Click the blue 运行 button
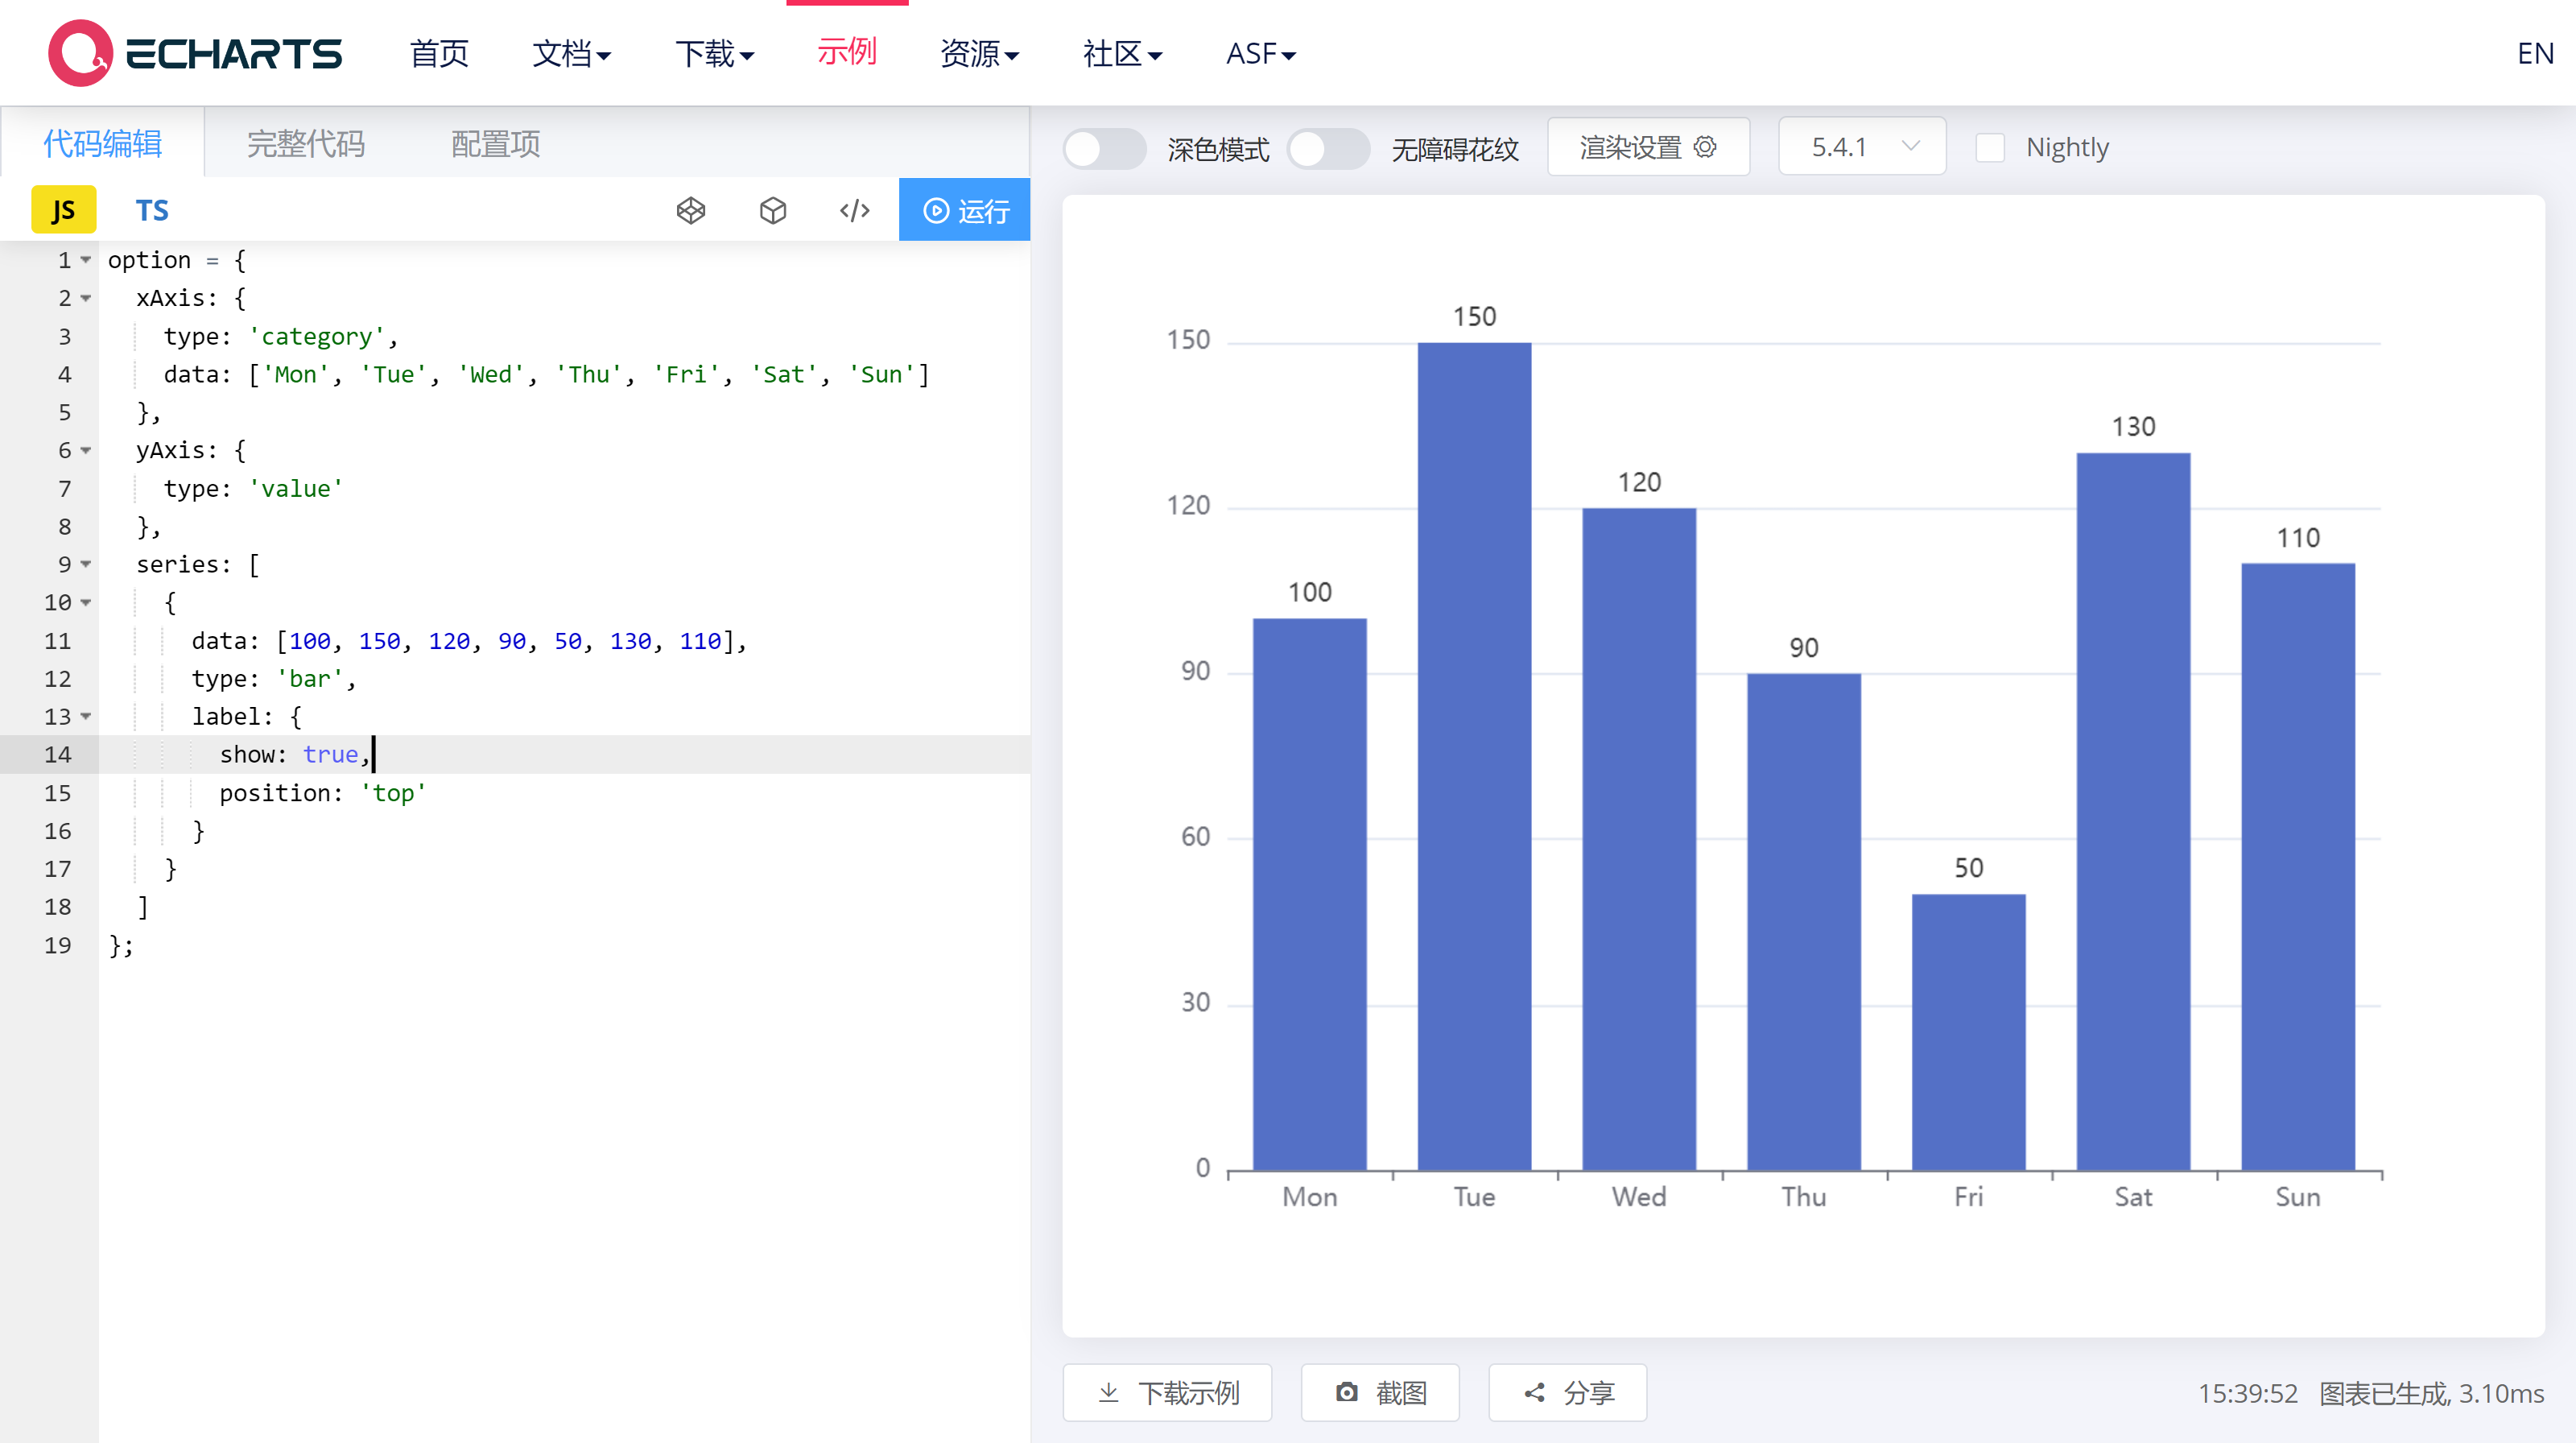This screenshot has width=2576, height=1443. point(964,209)
